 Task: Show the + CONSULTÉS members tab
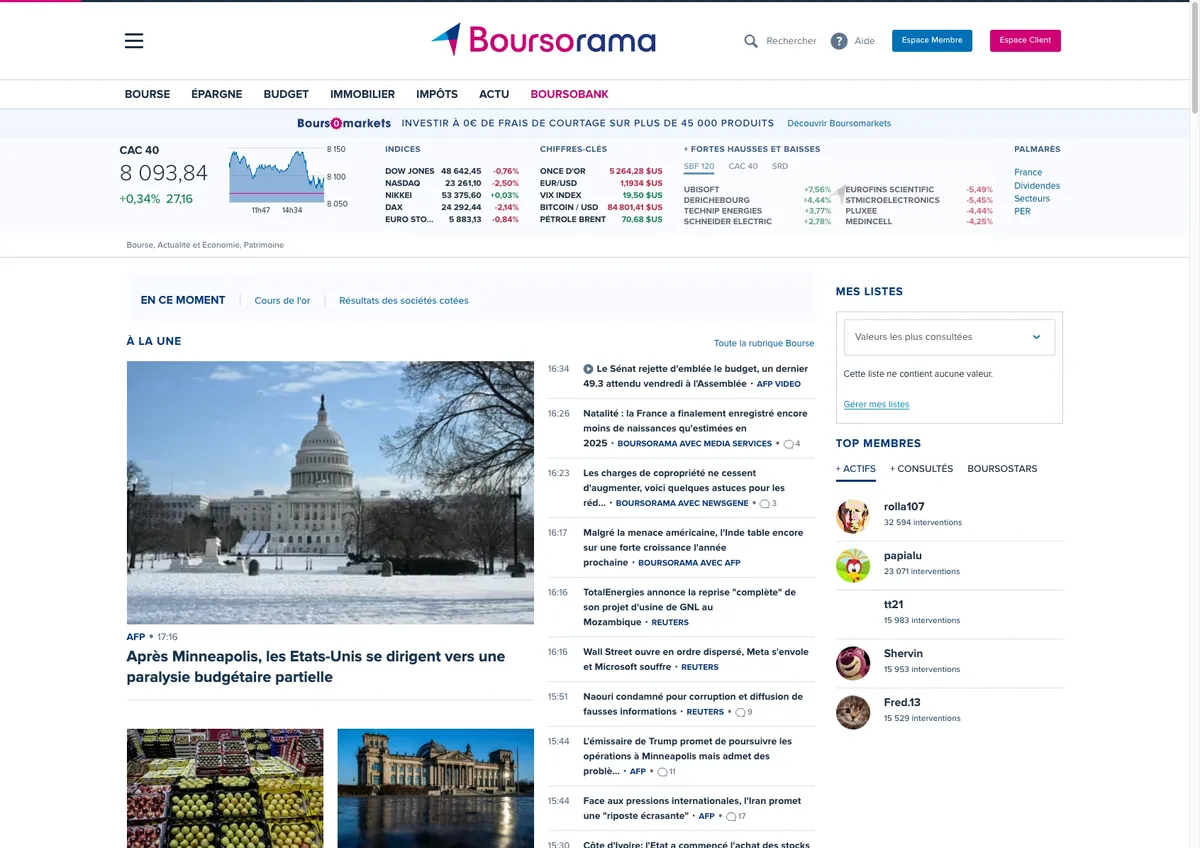pos(921,469)
